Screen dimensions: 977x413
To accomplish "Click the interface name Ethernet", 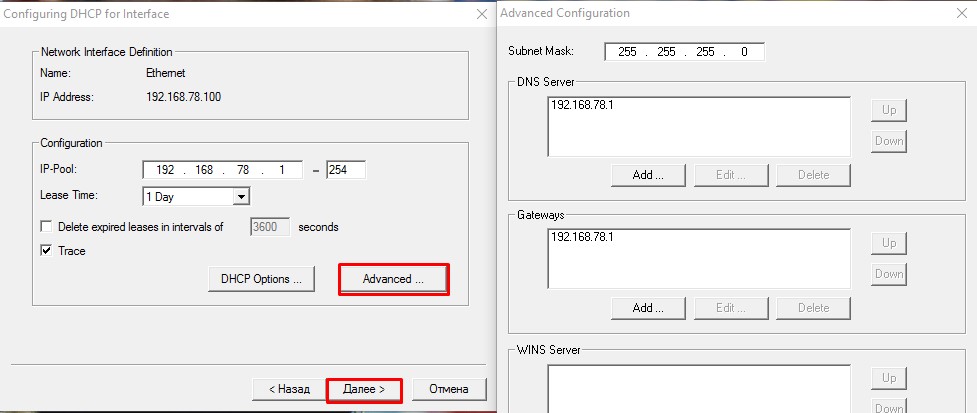I will click(165, 73).
